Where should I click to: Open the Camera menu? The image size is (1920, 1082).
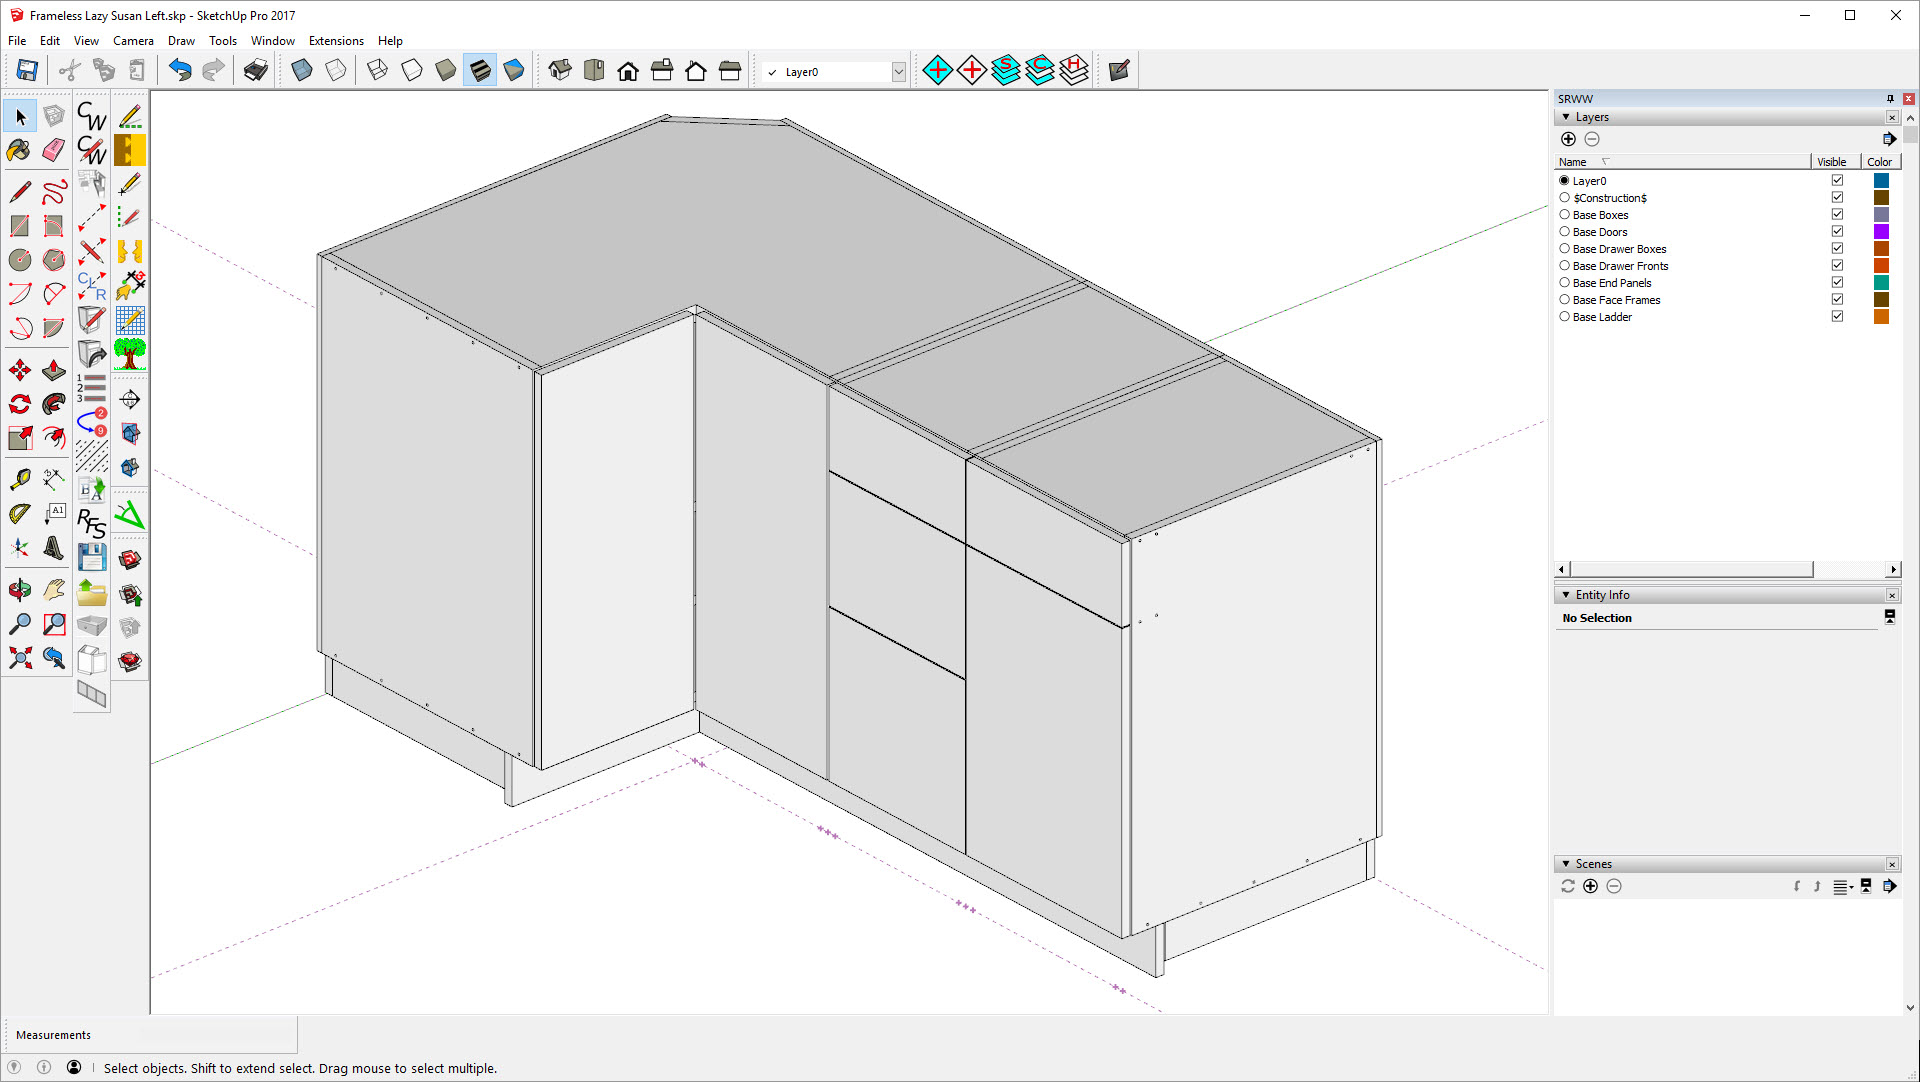click(133, 40)
